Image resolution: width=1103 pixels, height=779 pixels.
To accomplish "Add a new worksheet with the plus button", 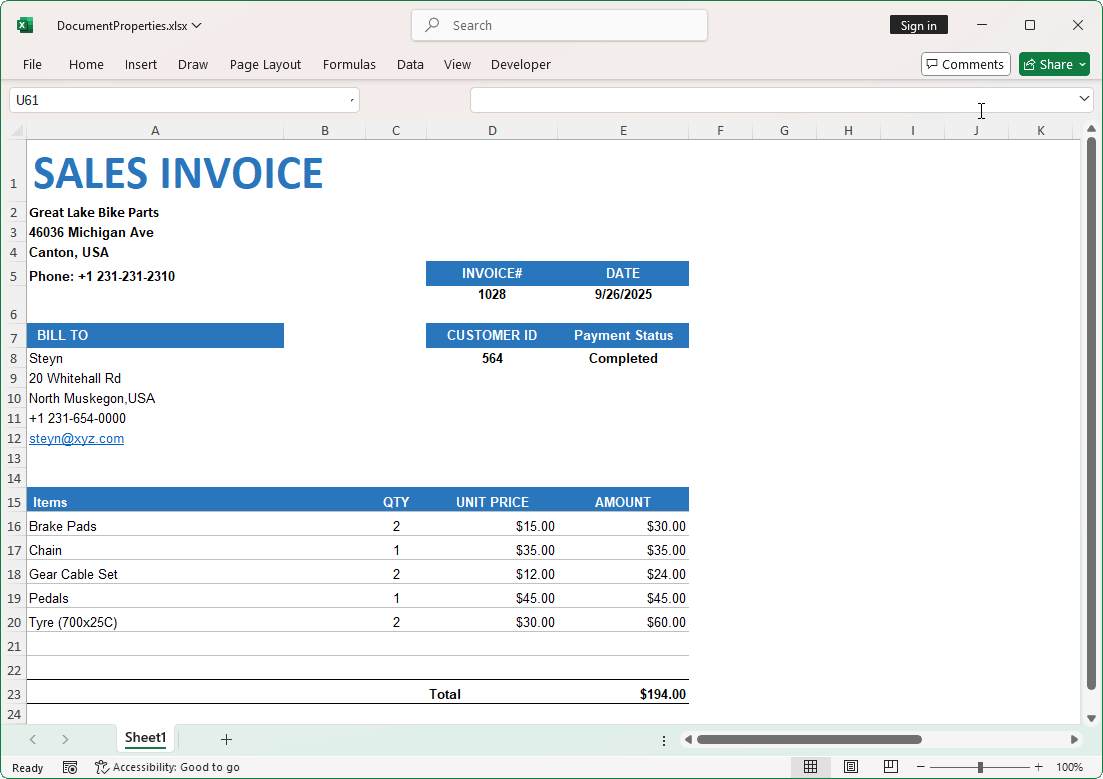I will click(226, 739).
